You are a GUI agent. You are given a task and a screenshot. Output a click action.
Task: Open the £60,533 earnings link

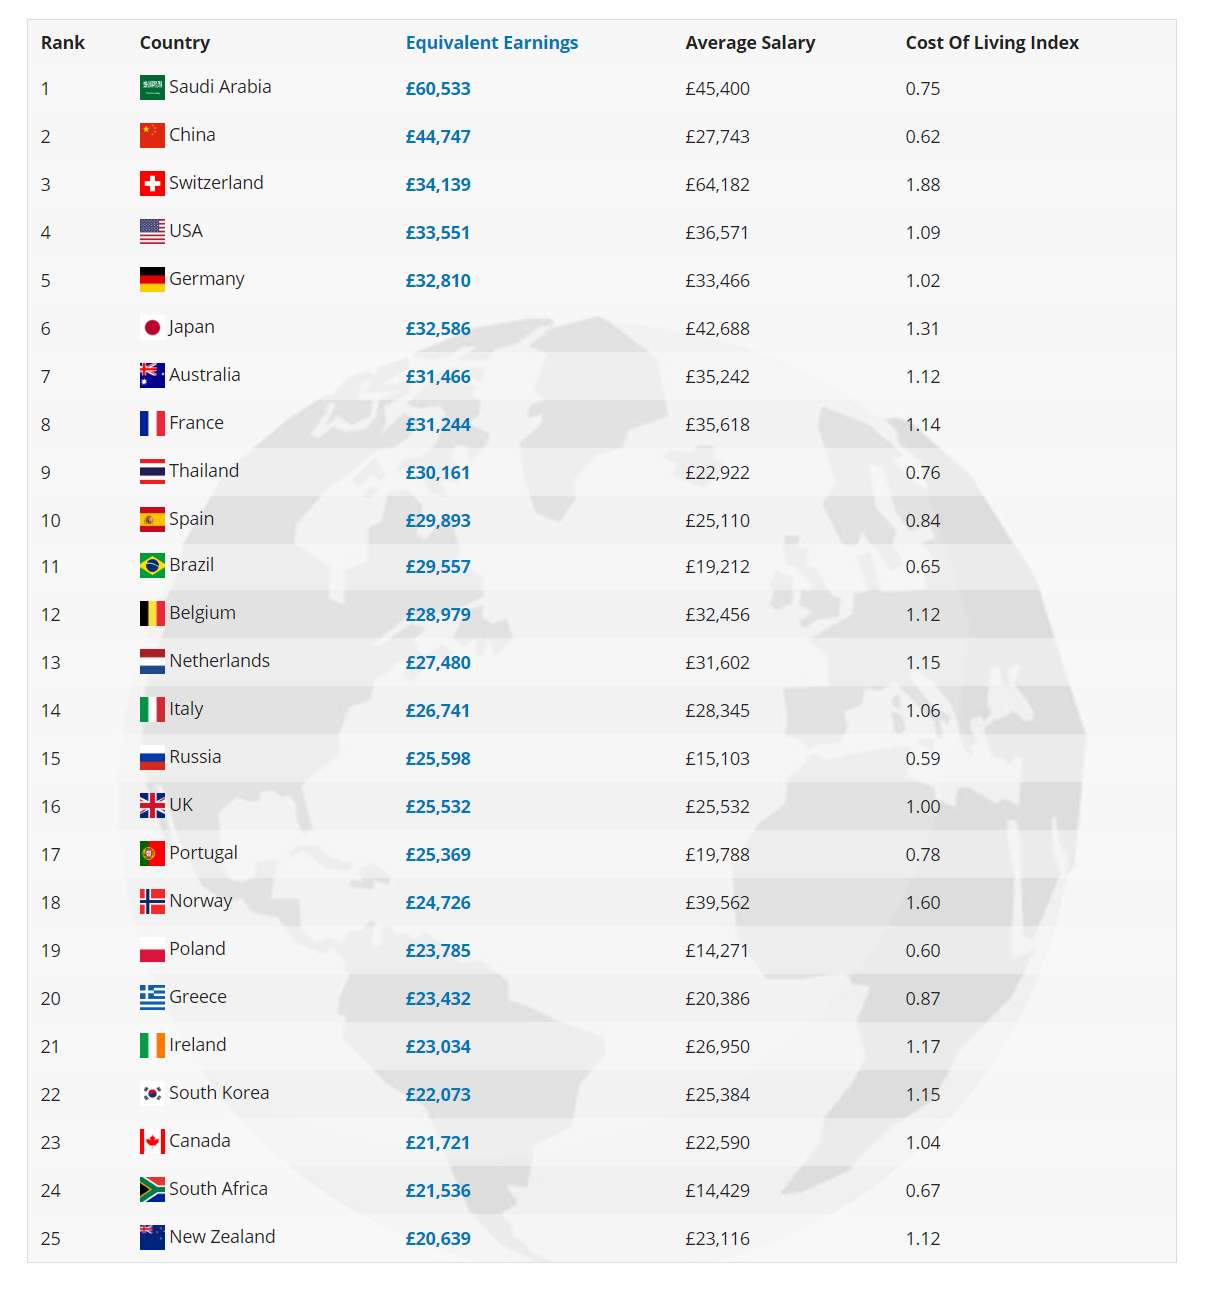(438, 89)
